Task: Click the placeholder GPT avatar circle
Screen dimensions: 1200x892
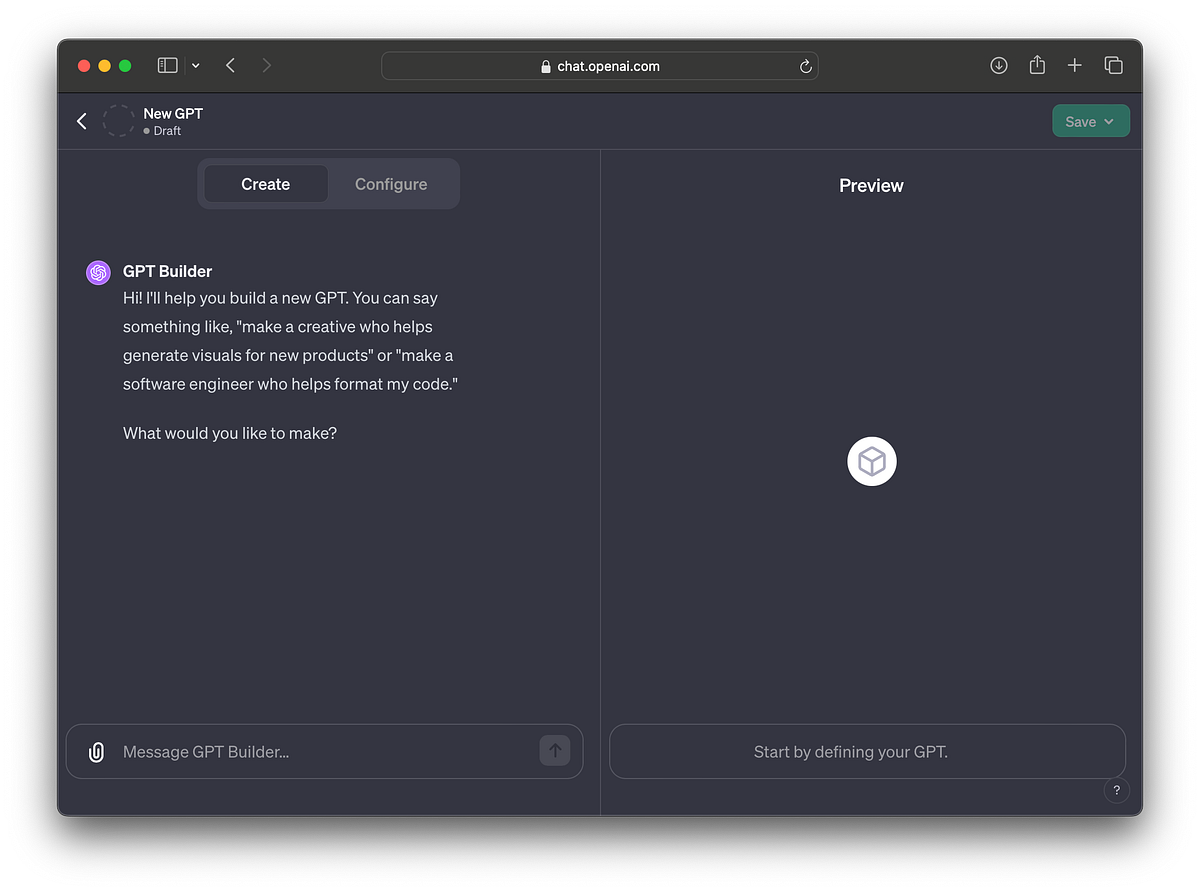Action: (x=118, y=120)
